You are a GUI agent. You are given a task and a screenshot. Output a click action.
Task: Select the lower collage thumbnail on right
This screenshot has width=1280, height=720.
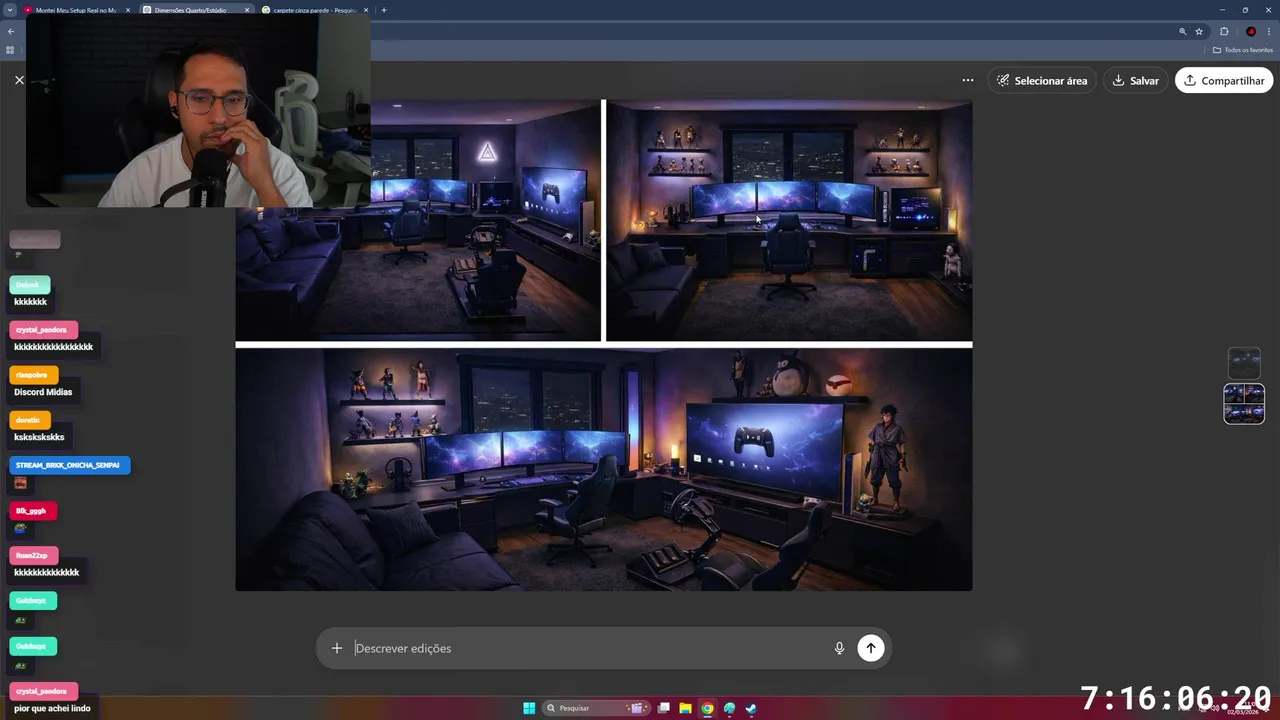pyautogui.click(x=1244, y=404)
